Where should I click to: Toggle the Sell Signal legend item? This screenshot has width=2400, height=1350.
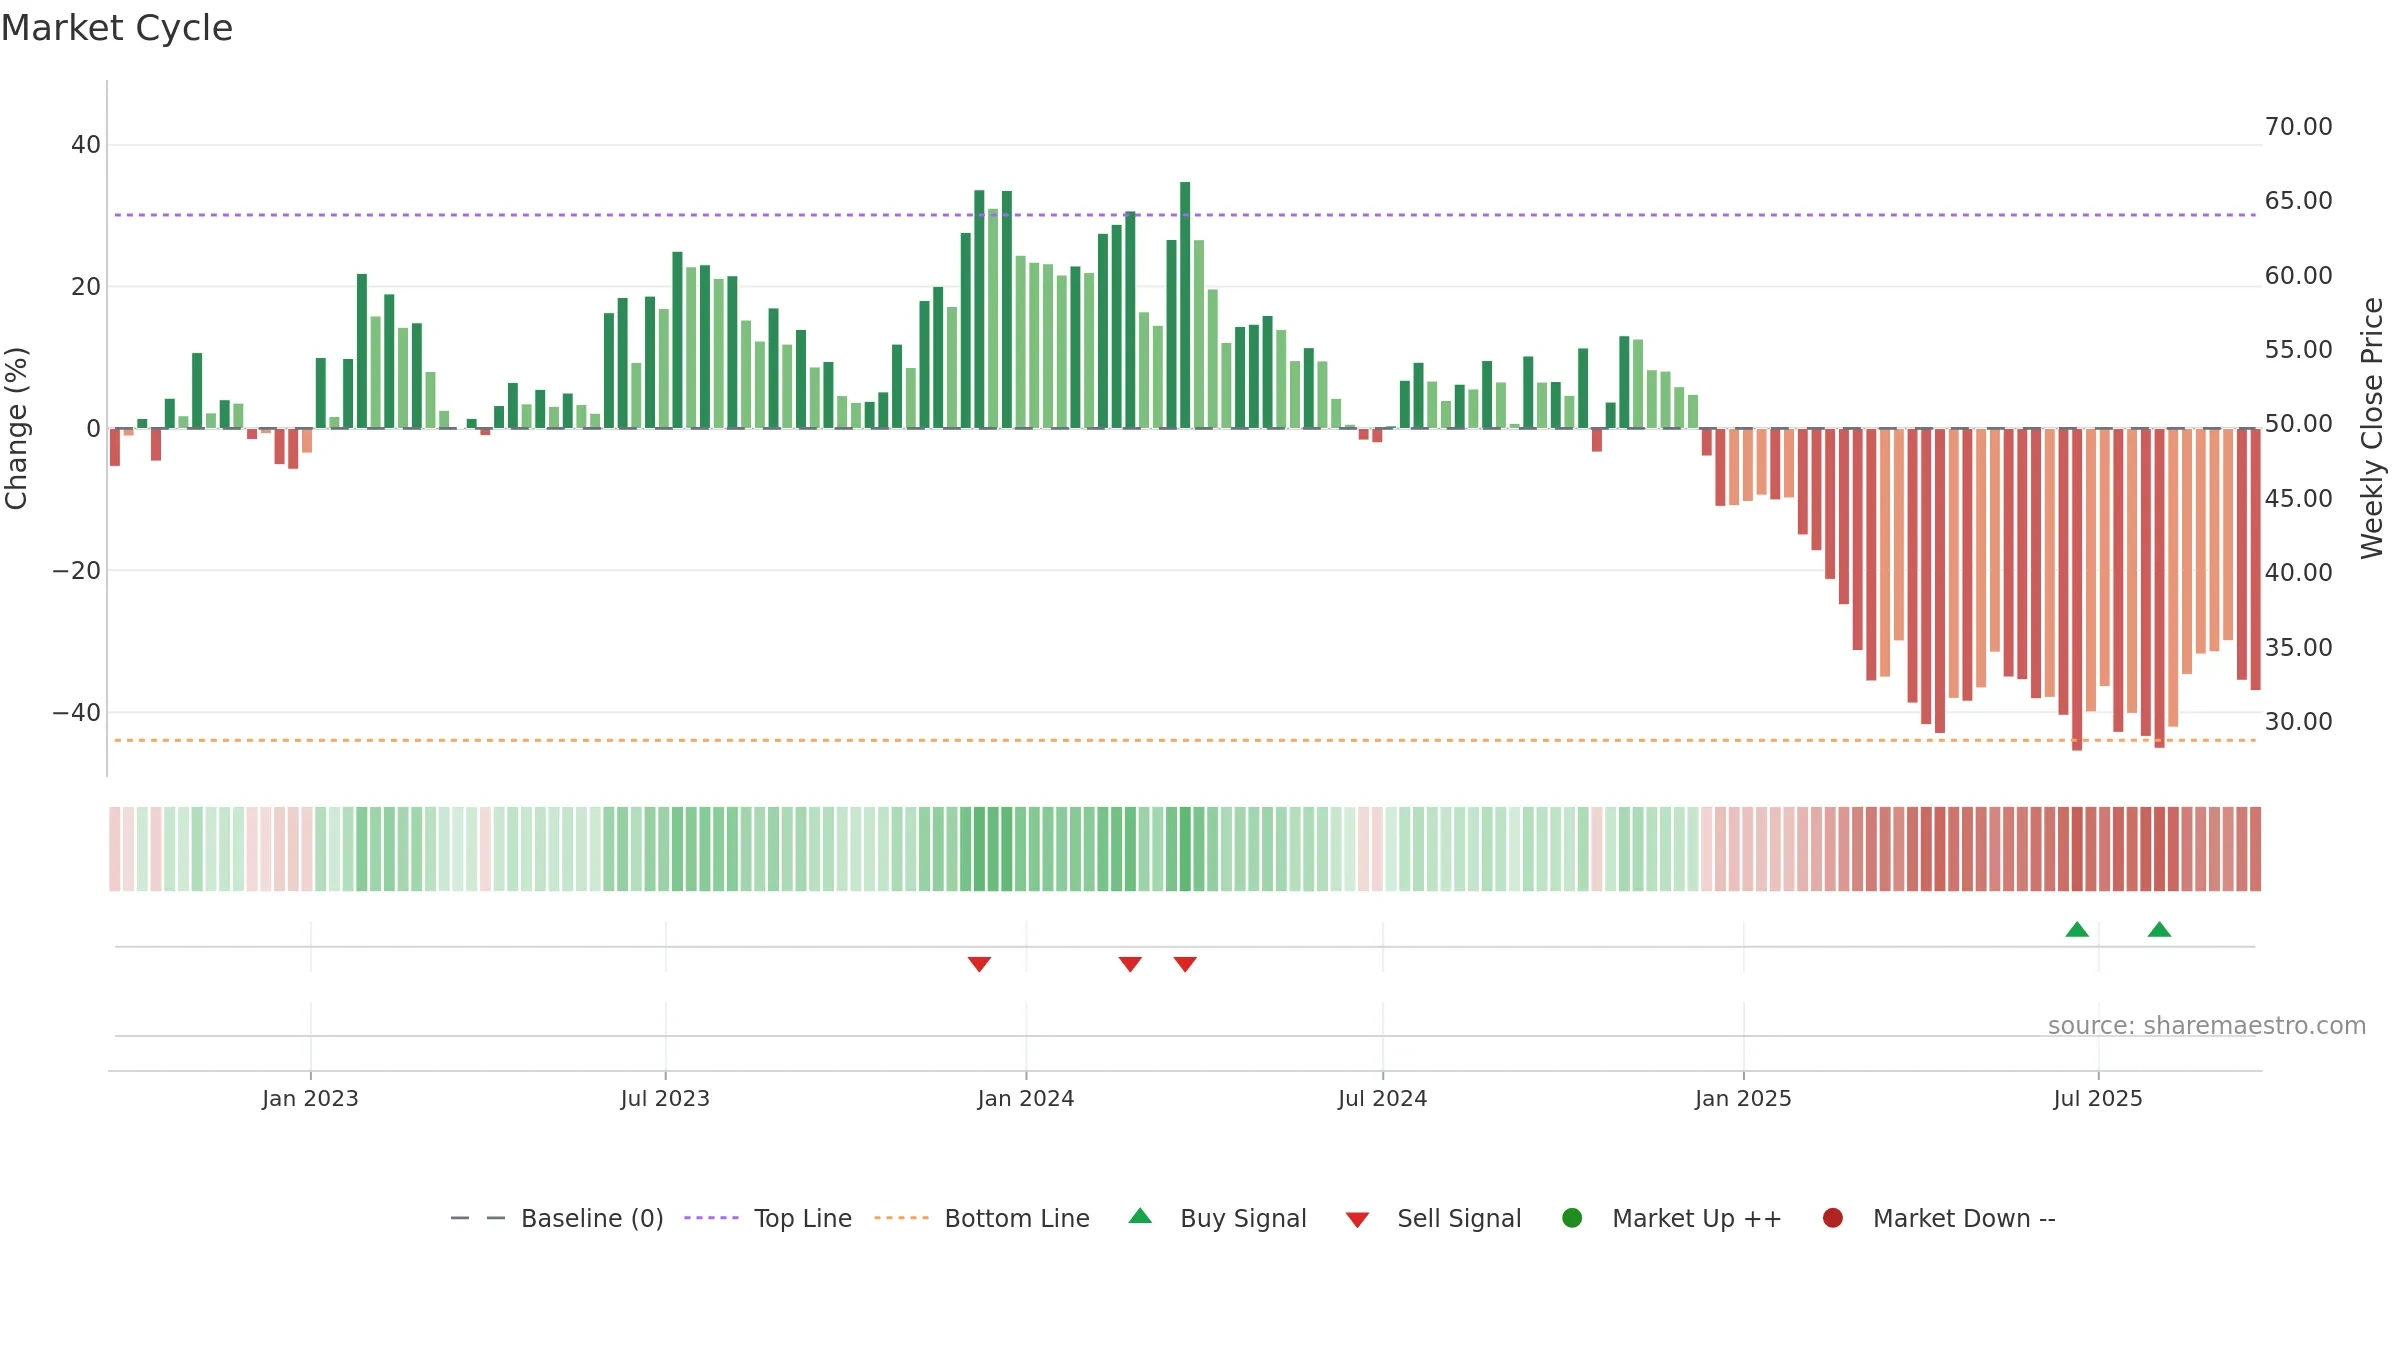click(x=1433, y=1218)
